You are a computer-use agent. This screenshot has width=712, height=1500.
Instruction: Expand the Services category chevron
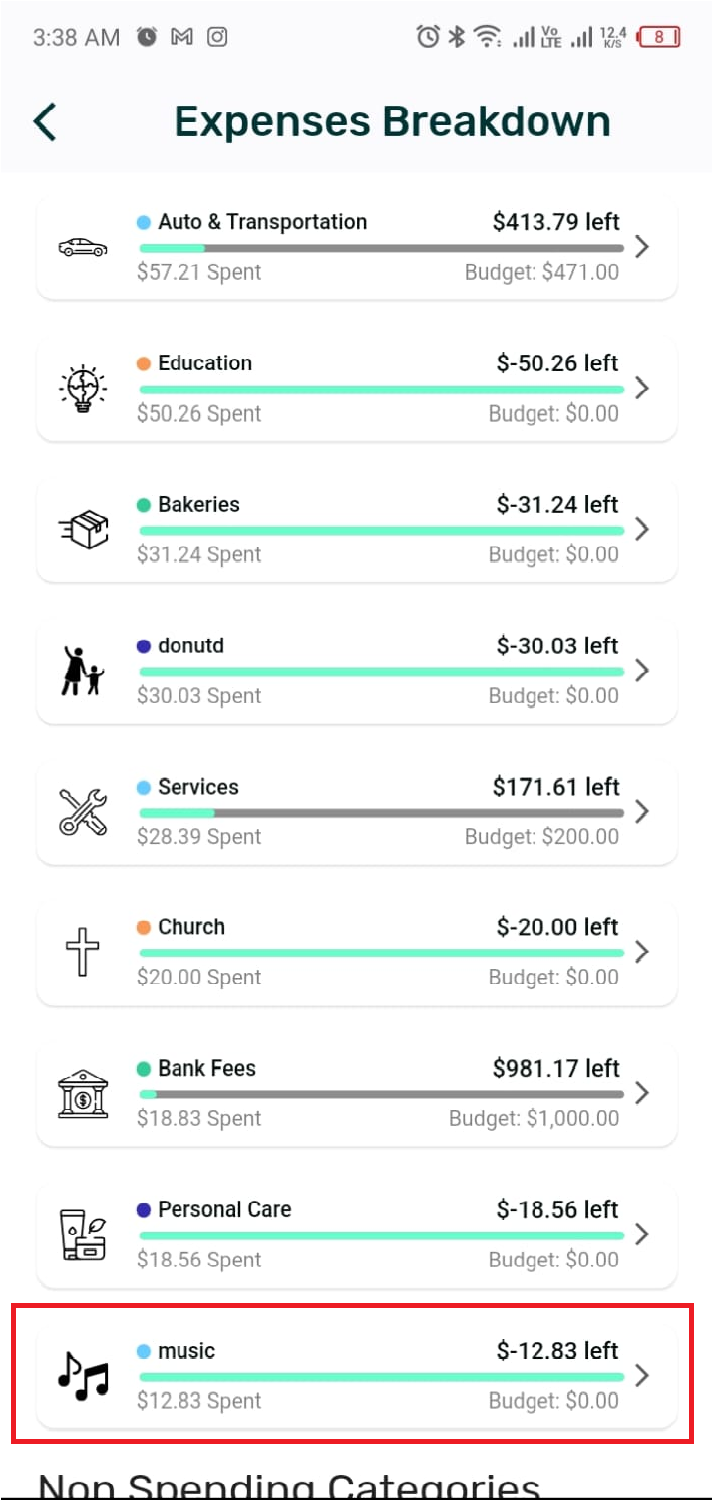pos(642,811)
